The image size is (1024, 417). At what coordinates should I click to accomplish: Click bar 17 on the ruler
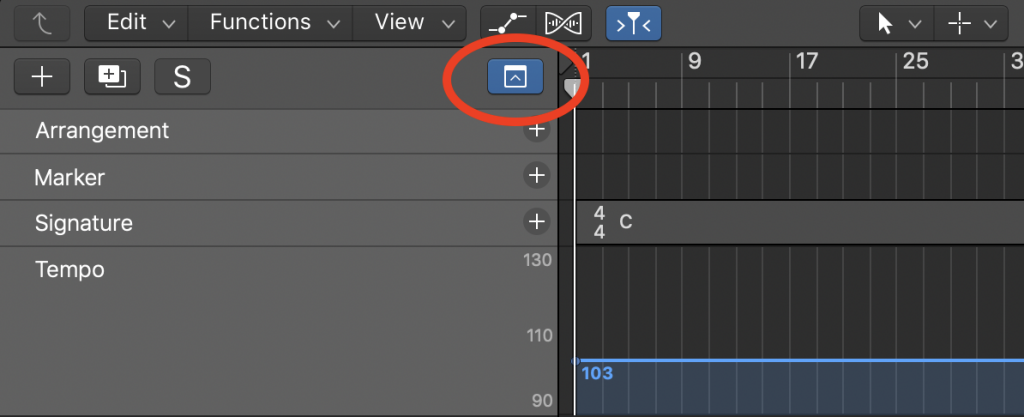pos(807,61)
